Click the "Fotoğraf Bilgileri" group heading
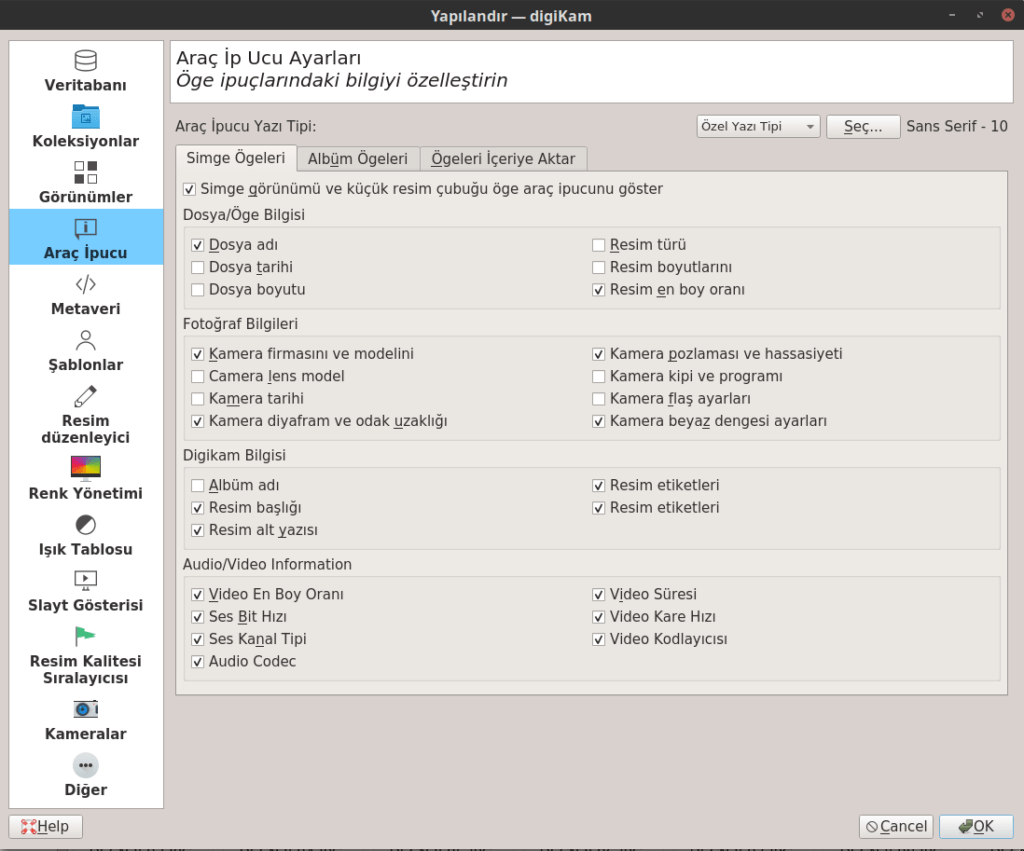The image size is (1024, 851). click(240, 324)
